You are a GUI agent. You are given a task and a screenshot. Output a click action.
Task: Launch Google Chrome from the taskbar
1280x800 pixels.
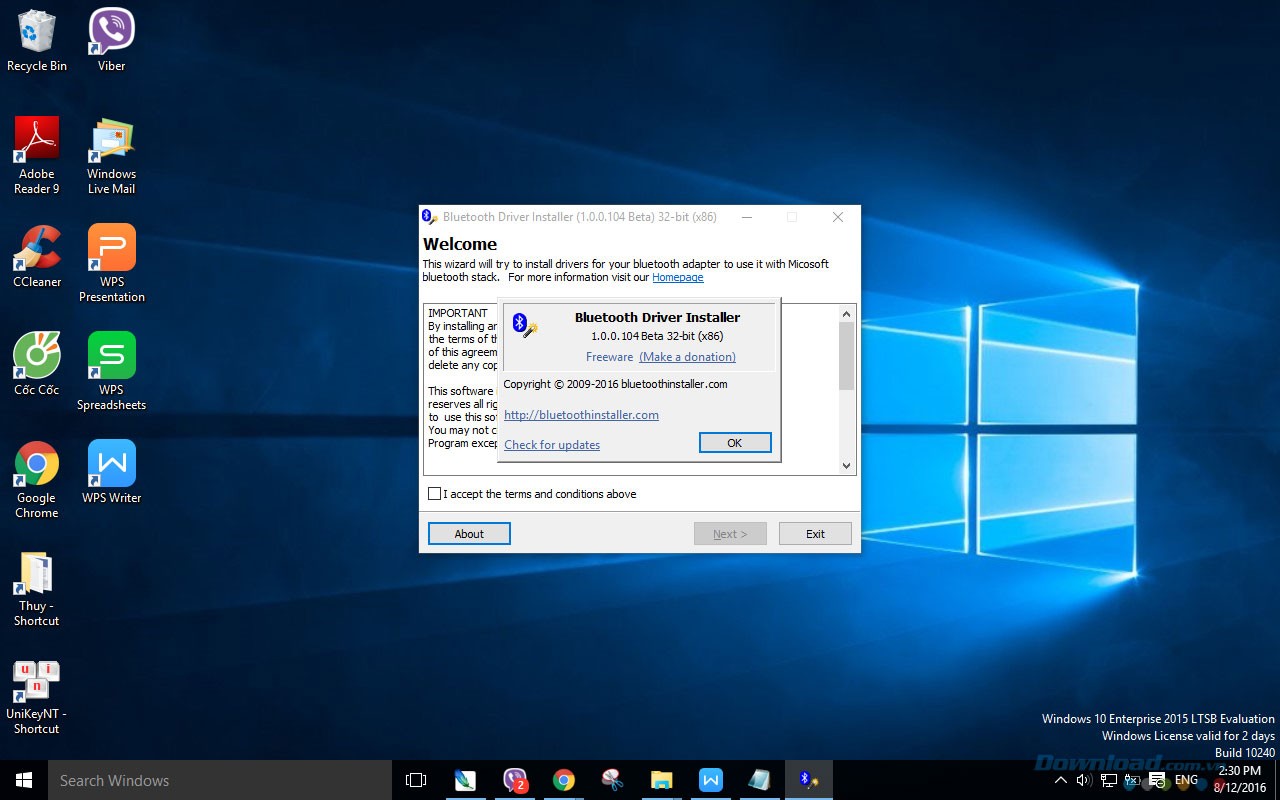563,780
